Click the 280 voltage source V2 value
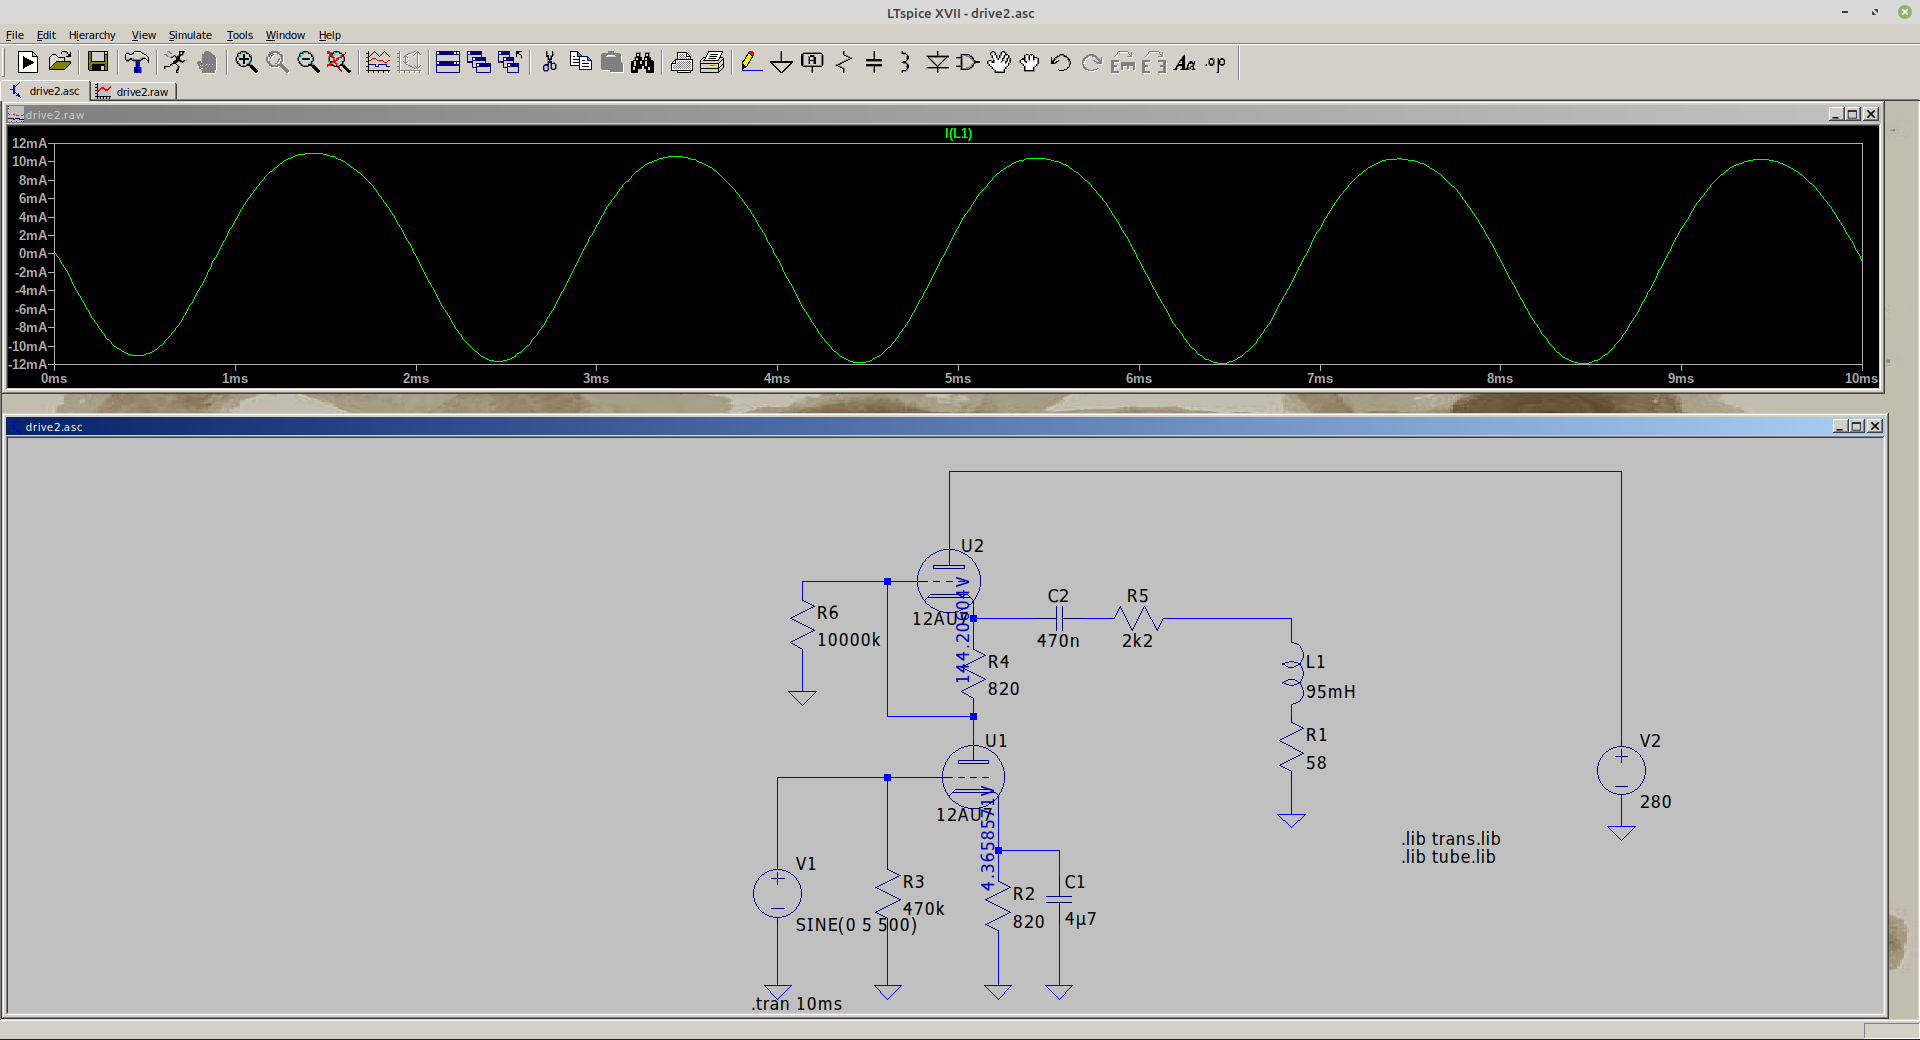Image resolution: width=1920 pixels, height=1040 pixels. (x=1655, y=802)
